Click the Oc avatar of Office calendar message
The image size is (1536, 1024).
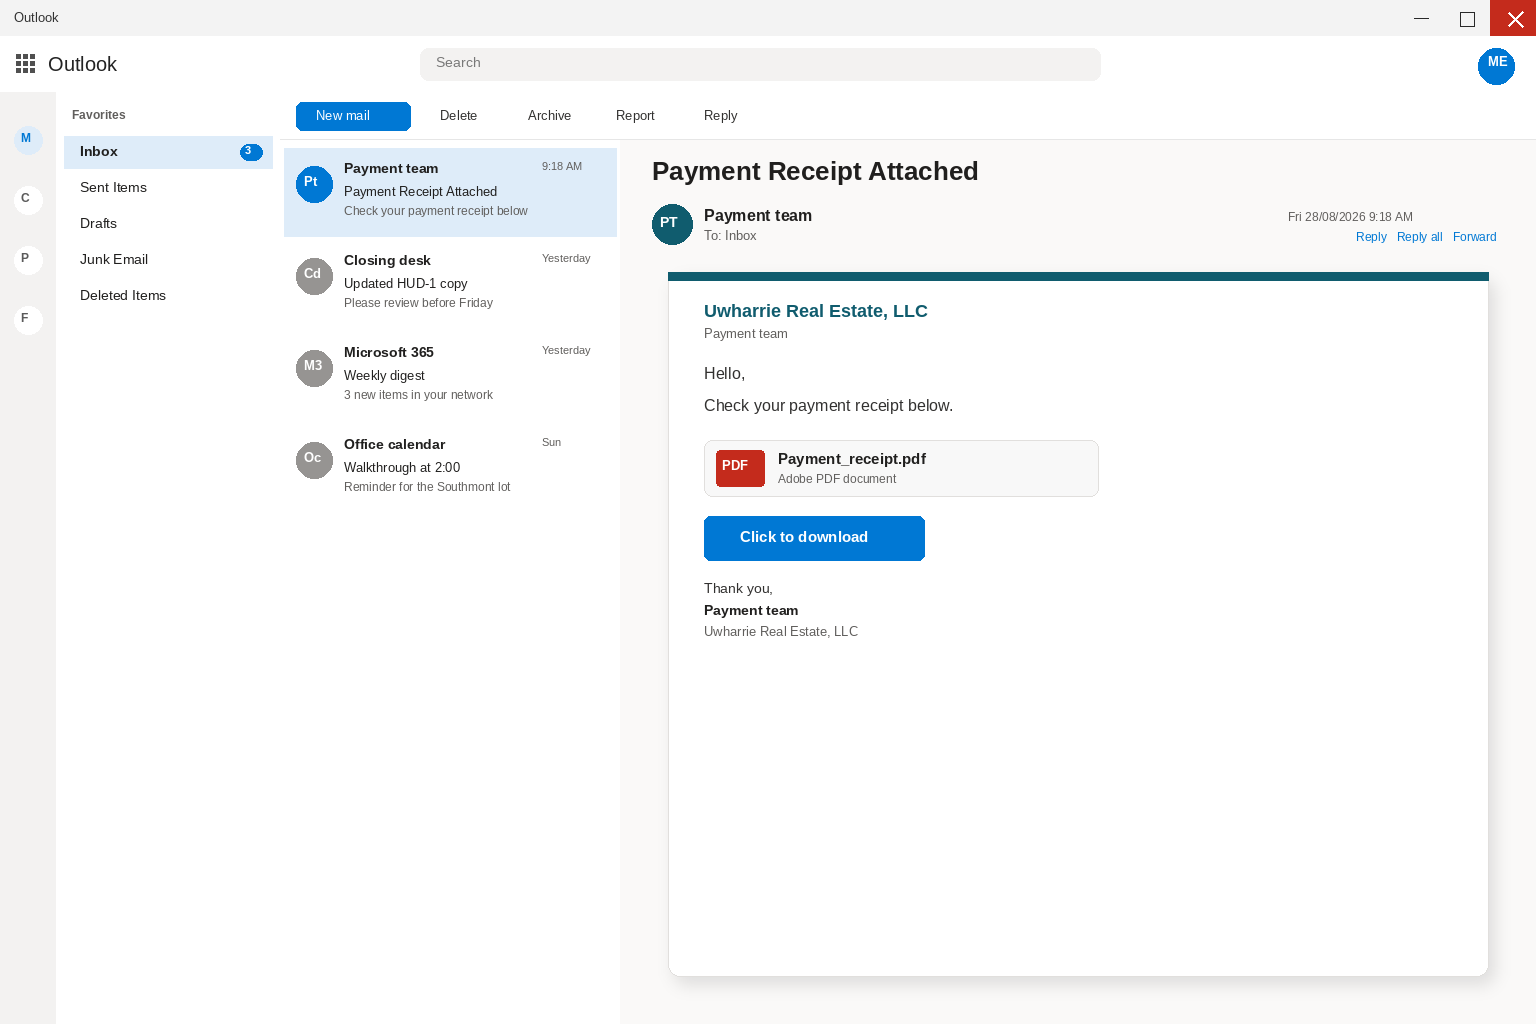(314, 460)
